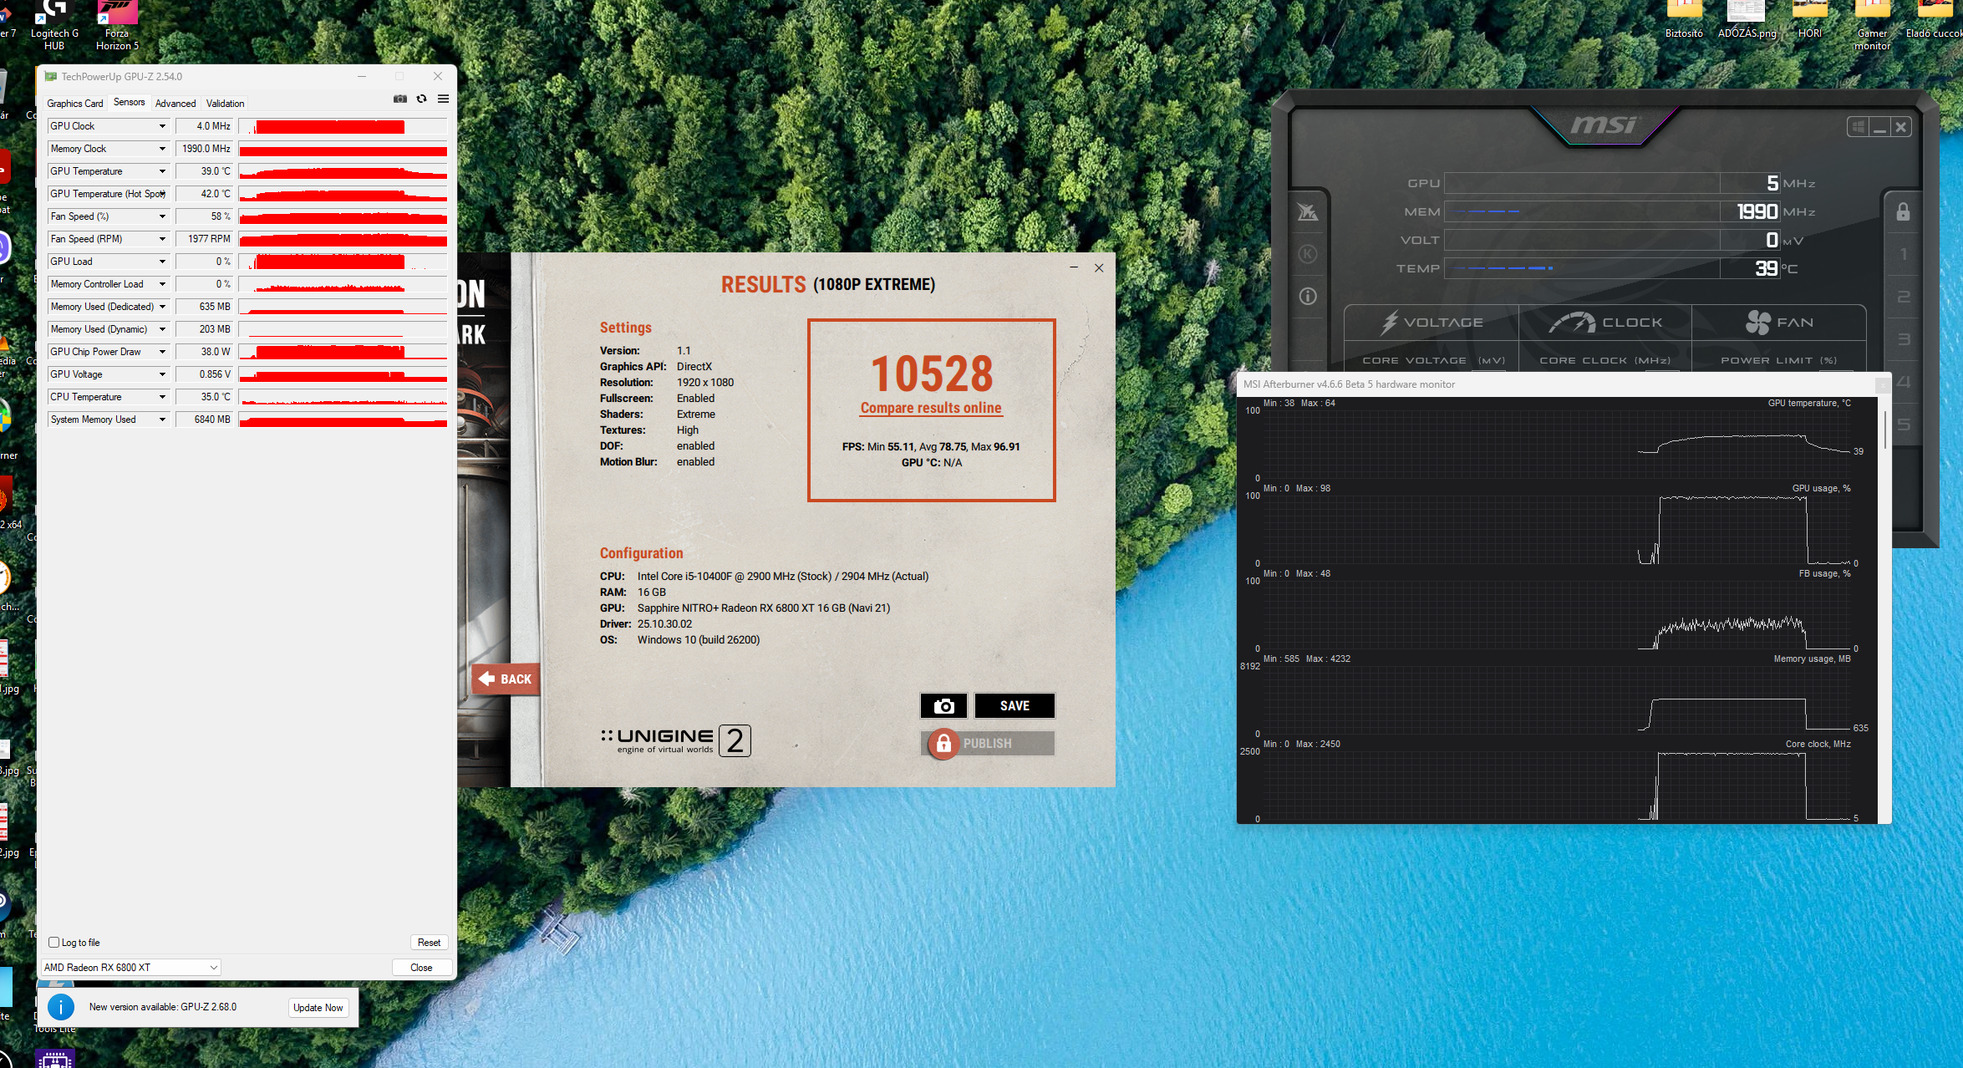Click the 10528 benchmark score
Screen dimensions: 1963x1068
(x=931, y=374)
